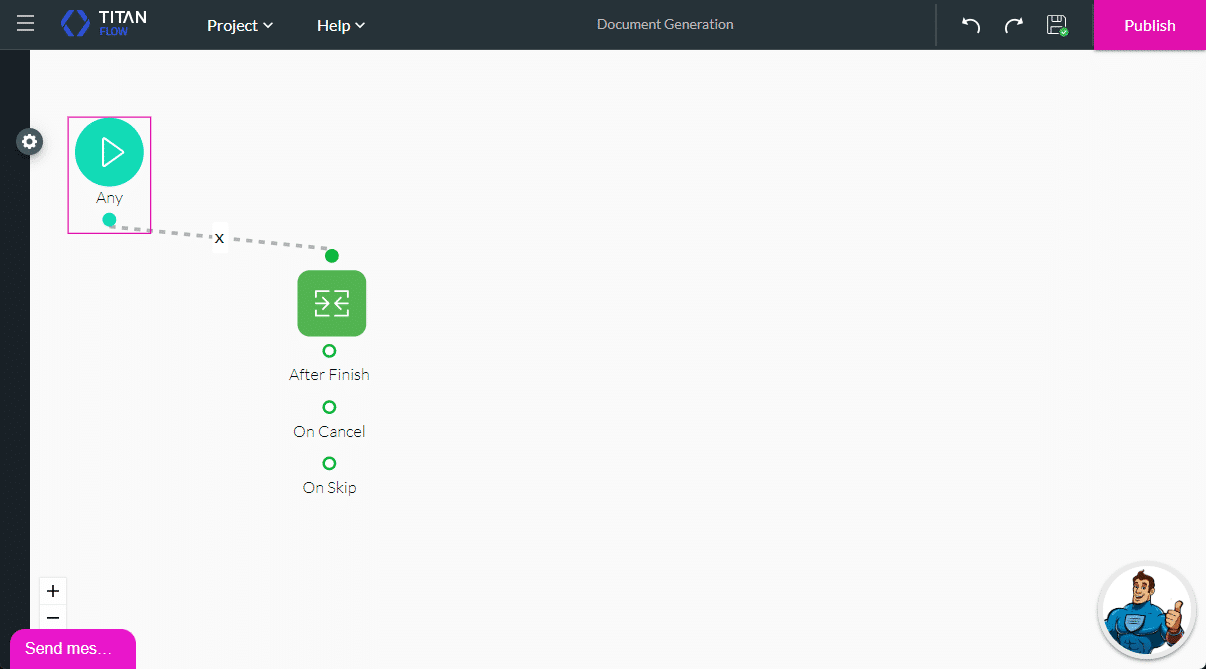
Task: Open the Project menu
Action: pyautogui.click(x=233, y=25)
